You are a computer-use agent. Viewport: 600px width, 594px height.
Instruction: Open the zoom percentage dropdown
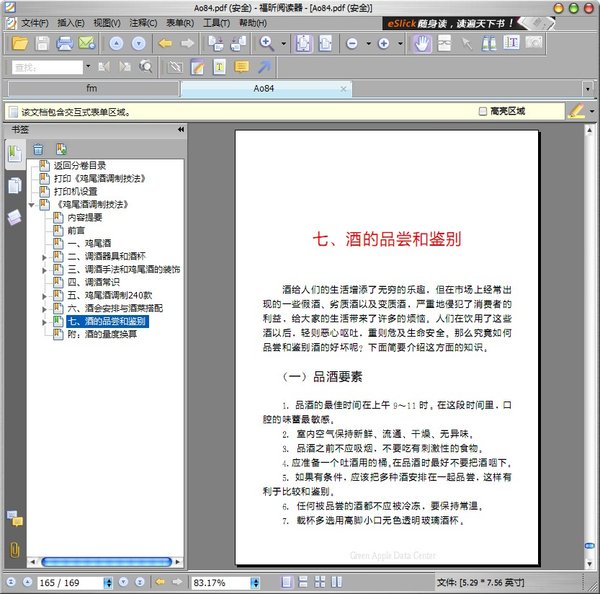[255, 583]
